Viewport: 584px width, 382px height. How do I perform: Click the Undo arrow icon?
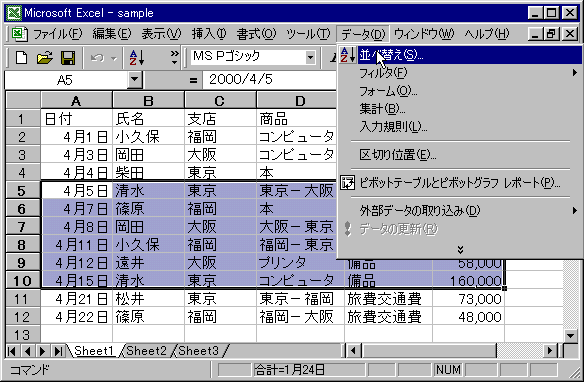pyautogui.click(x=97, y=58)
